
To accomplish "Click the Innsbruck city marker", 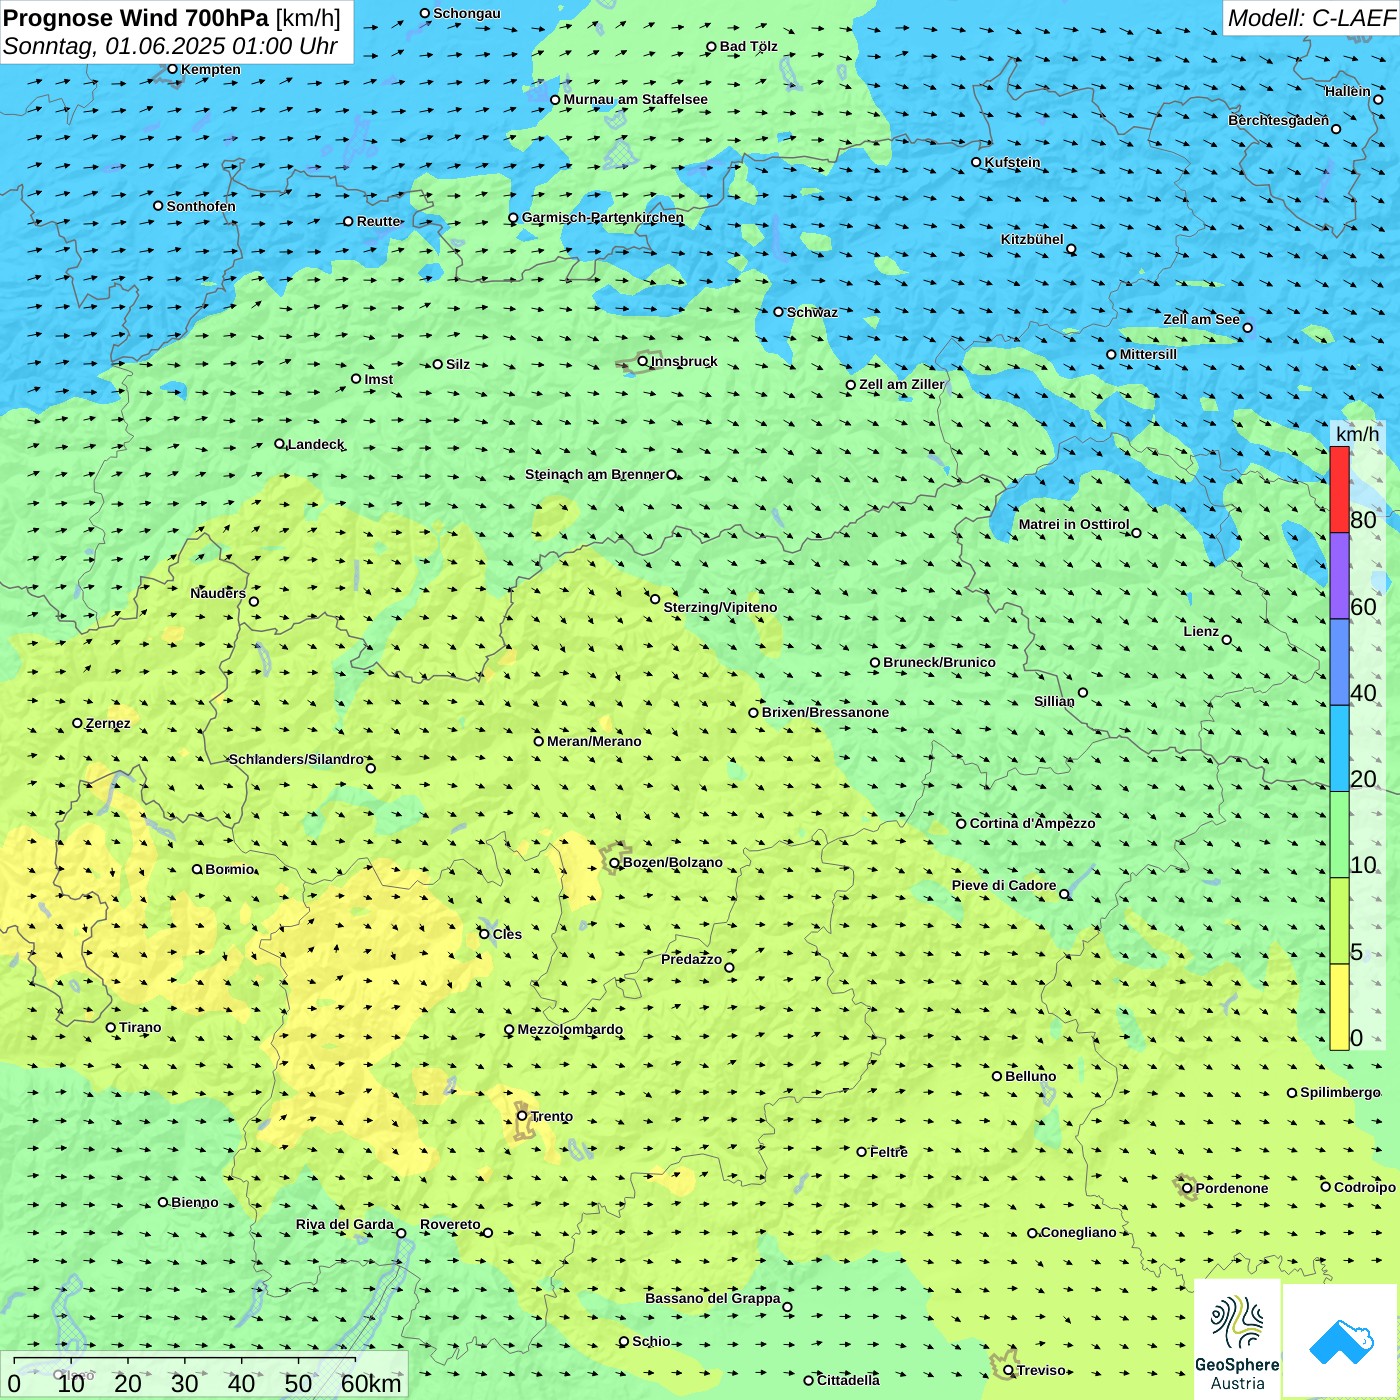I will 643,361.
